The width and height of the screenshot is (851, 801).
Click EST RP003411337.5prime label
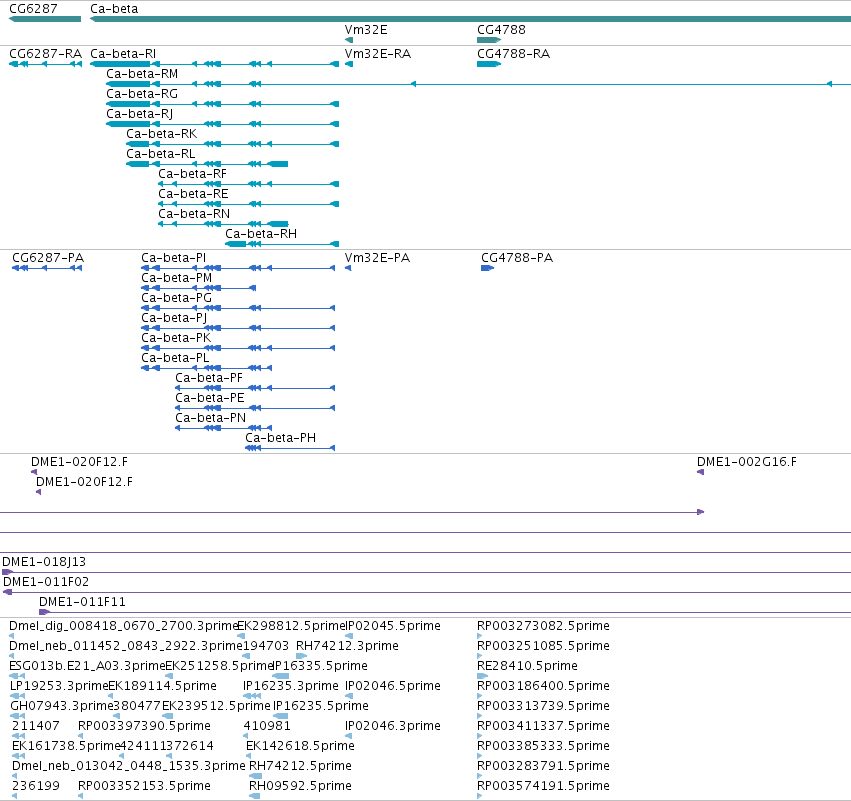543,726
